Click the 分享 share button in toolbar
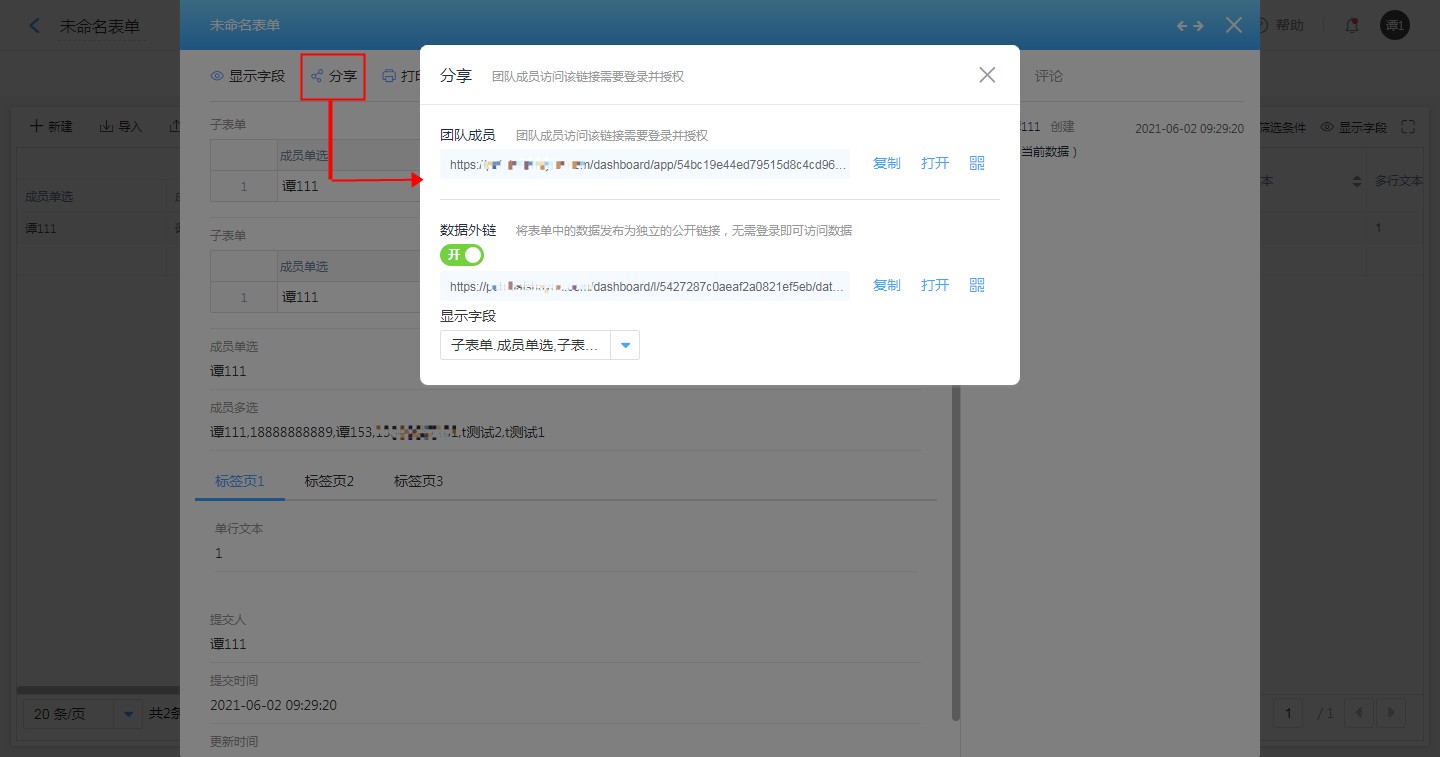 point(333,76)
